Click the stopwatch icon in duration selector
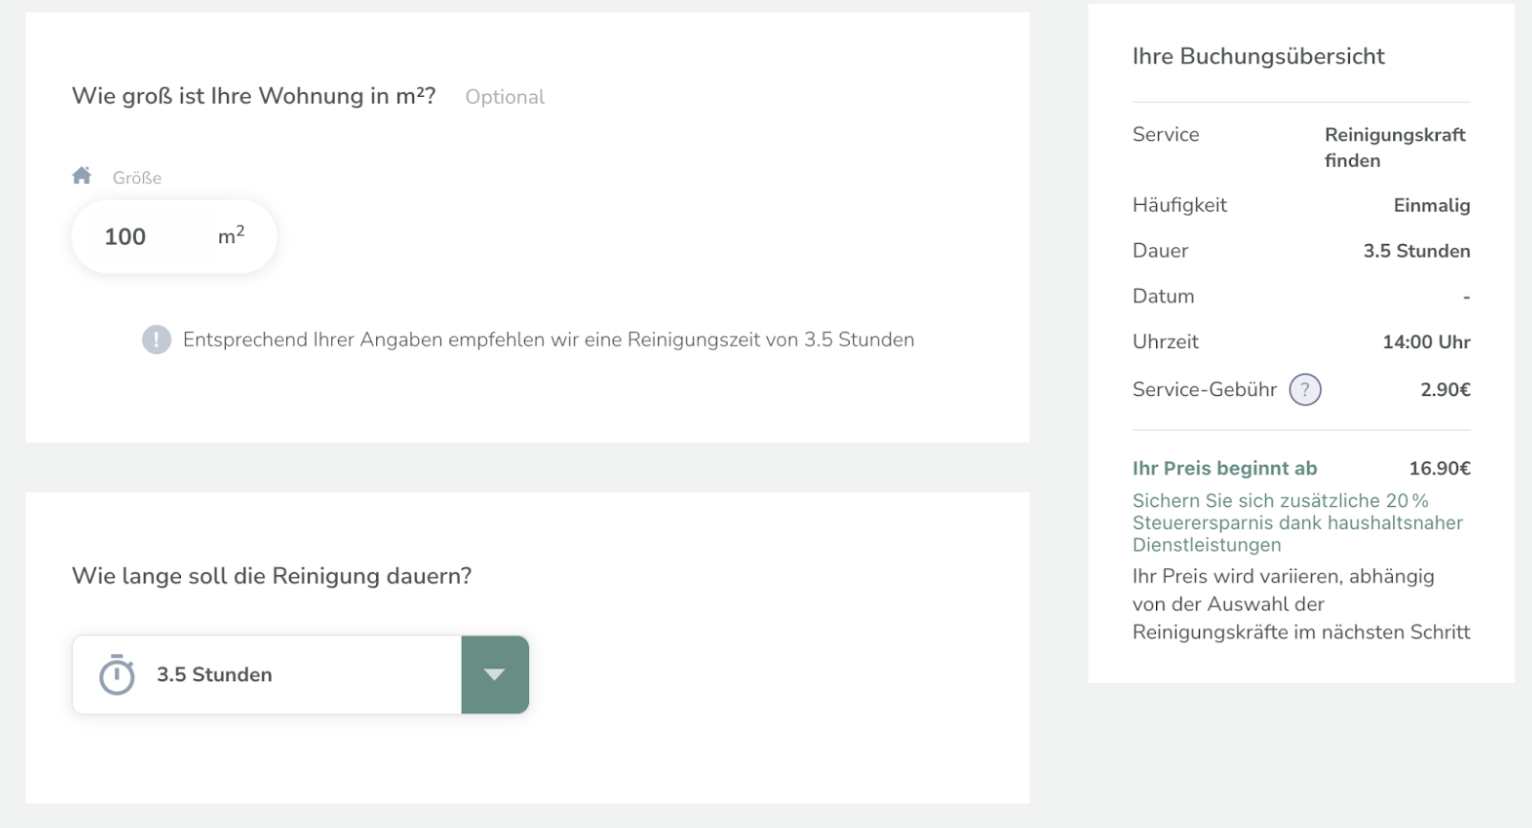1532x828 pixels. 117,675
